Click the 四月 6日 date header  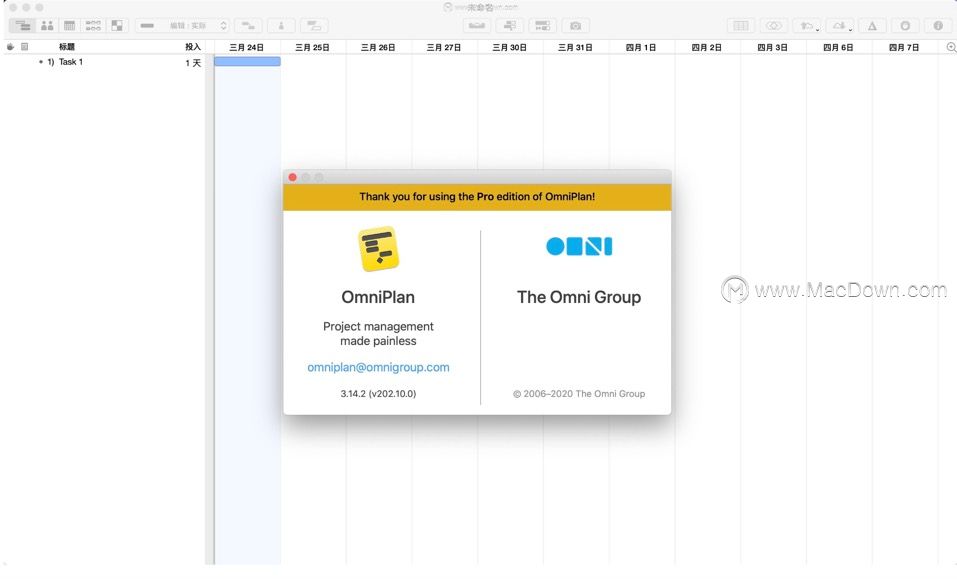tap(838, 48)
